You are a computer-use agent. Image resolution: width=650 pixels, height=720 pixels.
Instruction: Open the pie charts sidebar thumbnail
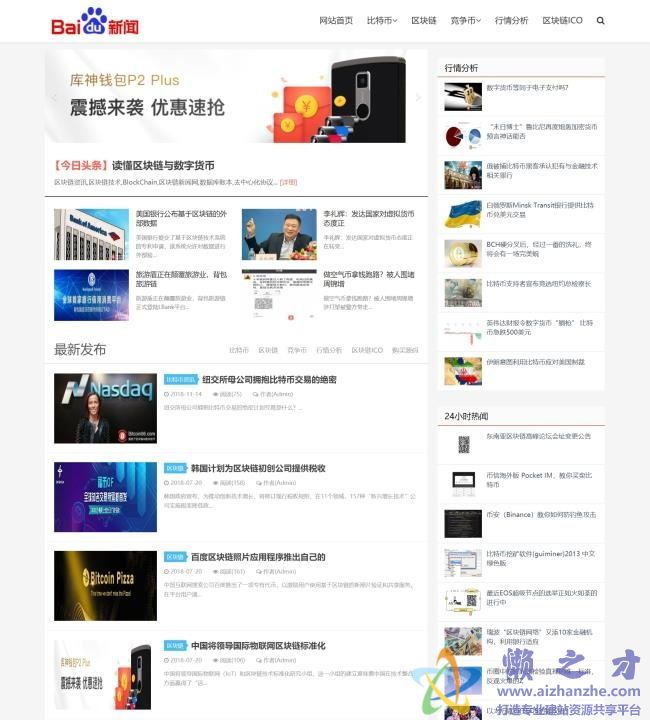463,136
